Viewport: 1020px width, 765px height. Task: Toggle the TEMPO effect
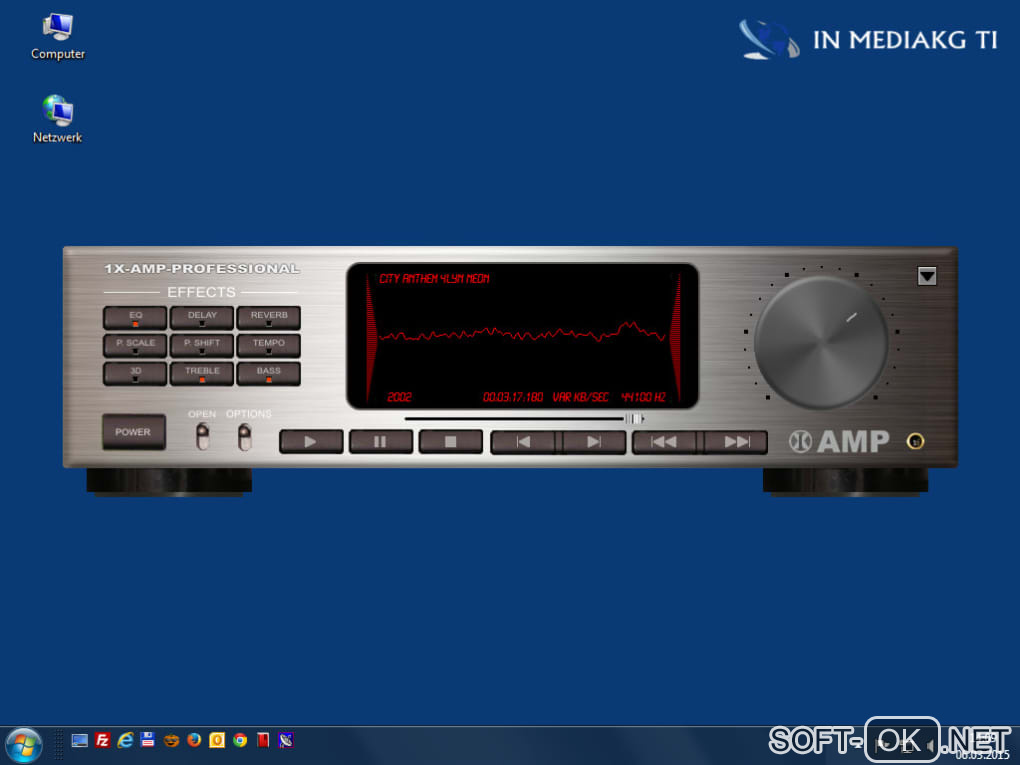click(x=269, y=346)
